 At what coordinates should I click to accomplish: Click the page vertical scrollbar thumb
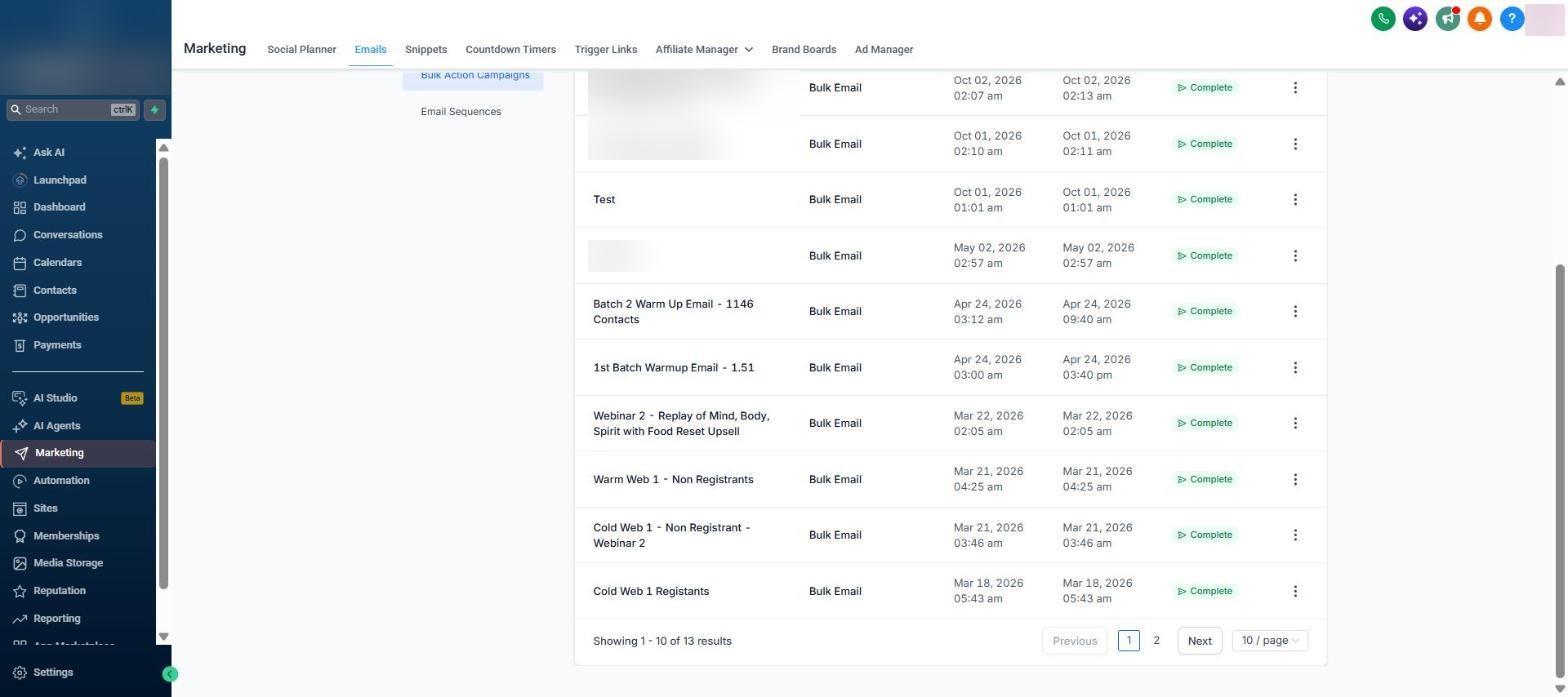click(1560, 470)
